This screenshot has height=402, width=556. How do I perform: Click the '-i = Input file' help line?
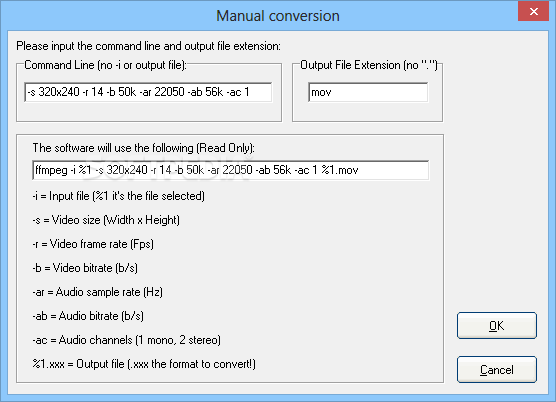[118, 196]
